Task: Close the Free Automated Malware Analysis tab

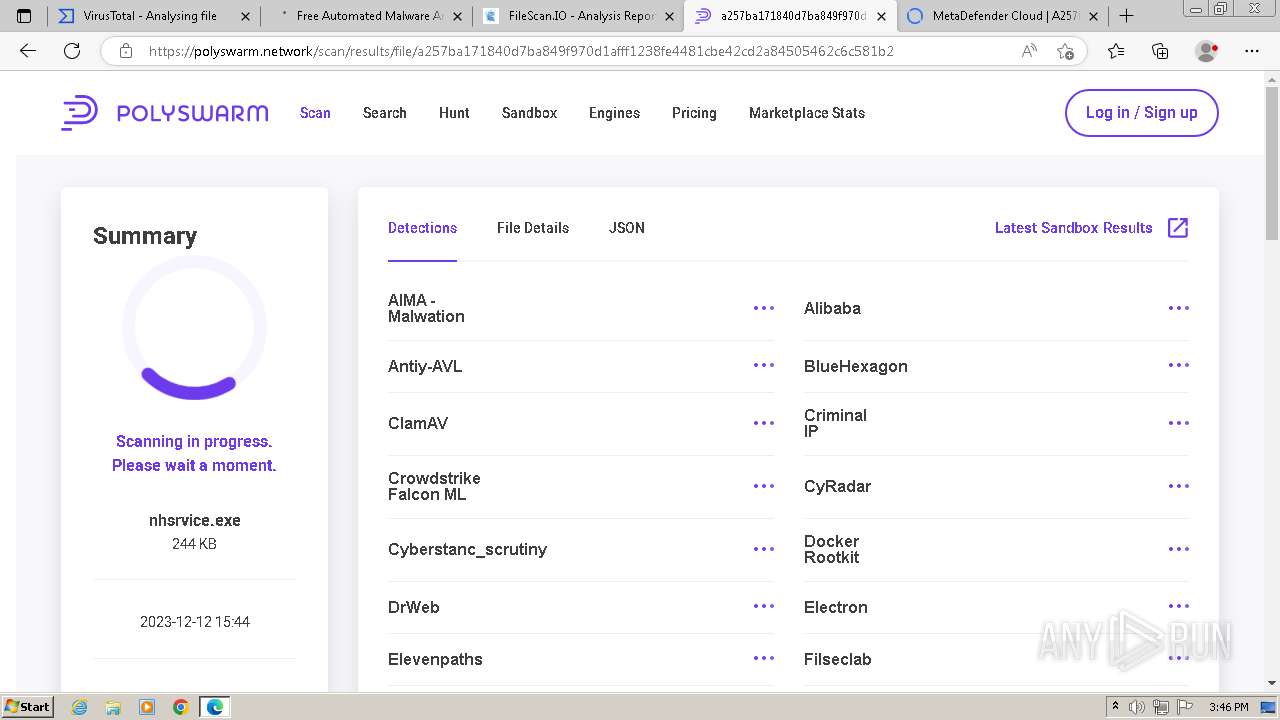Action: [457, 16]
